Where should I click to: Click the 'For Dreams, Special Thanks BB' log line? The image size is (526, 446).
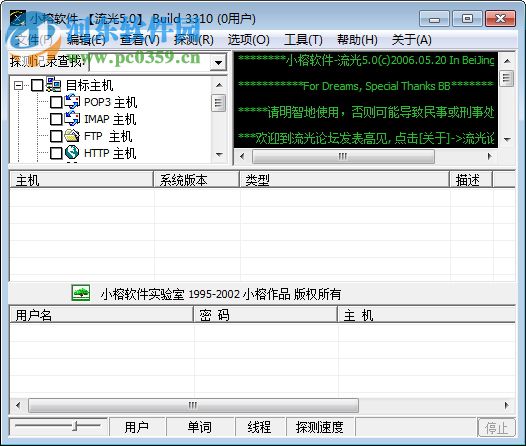coord(366,86)
